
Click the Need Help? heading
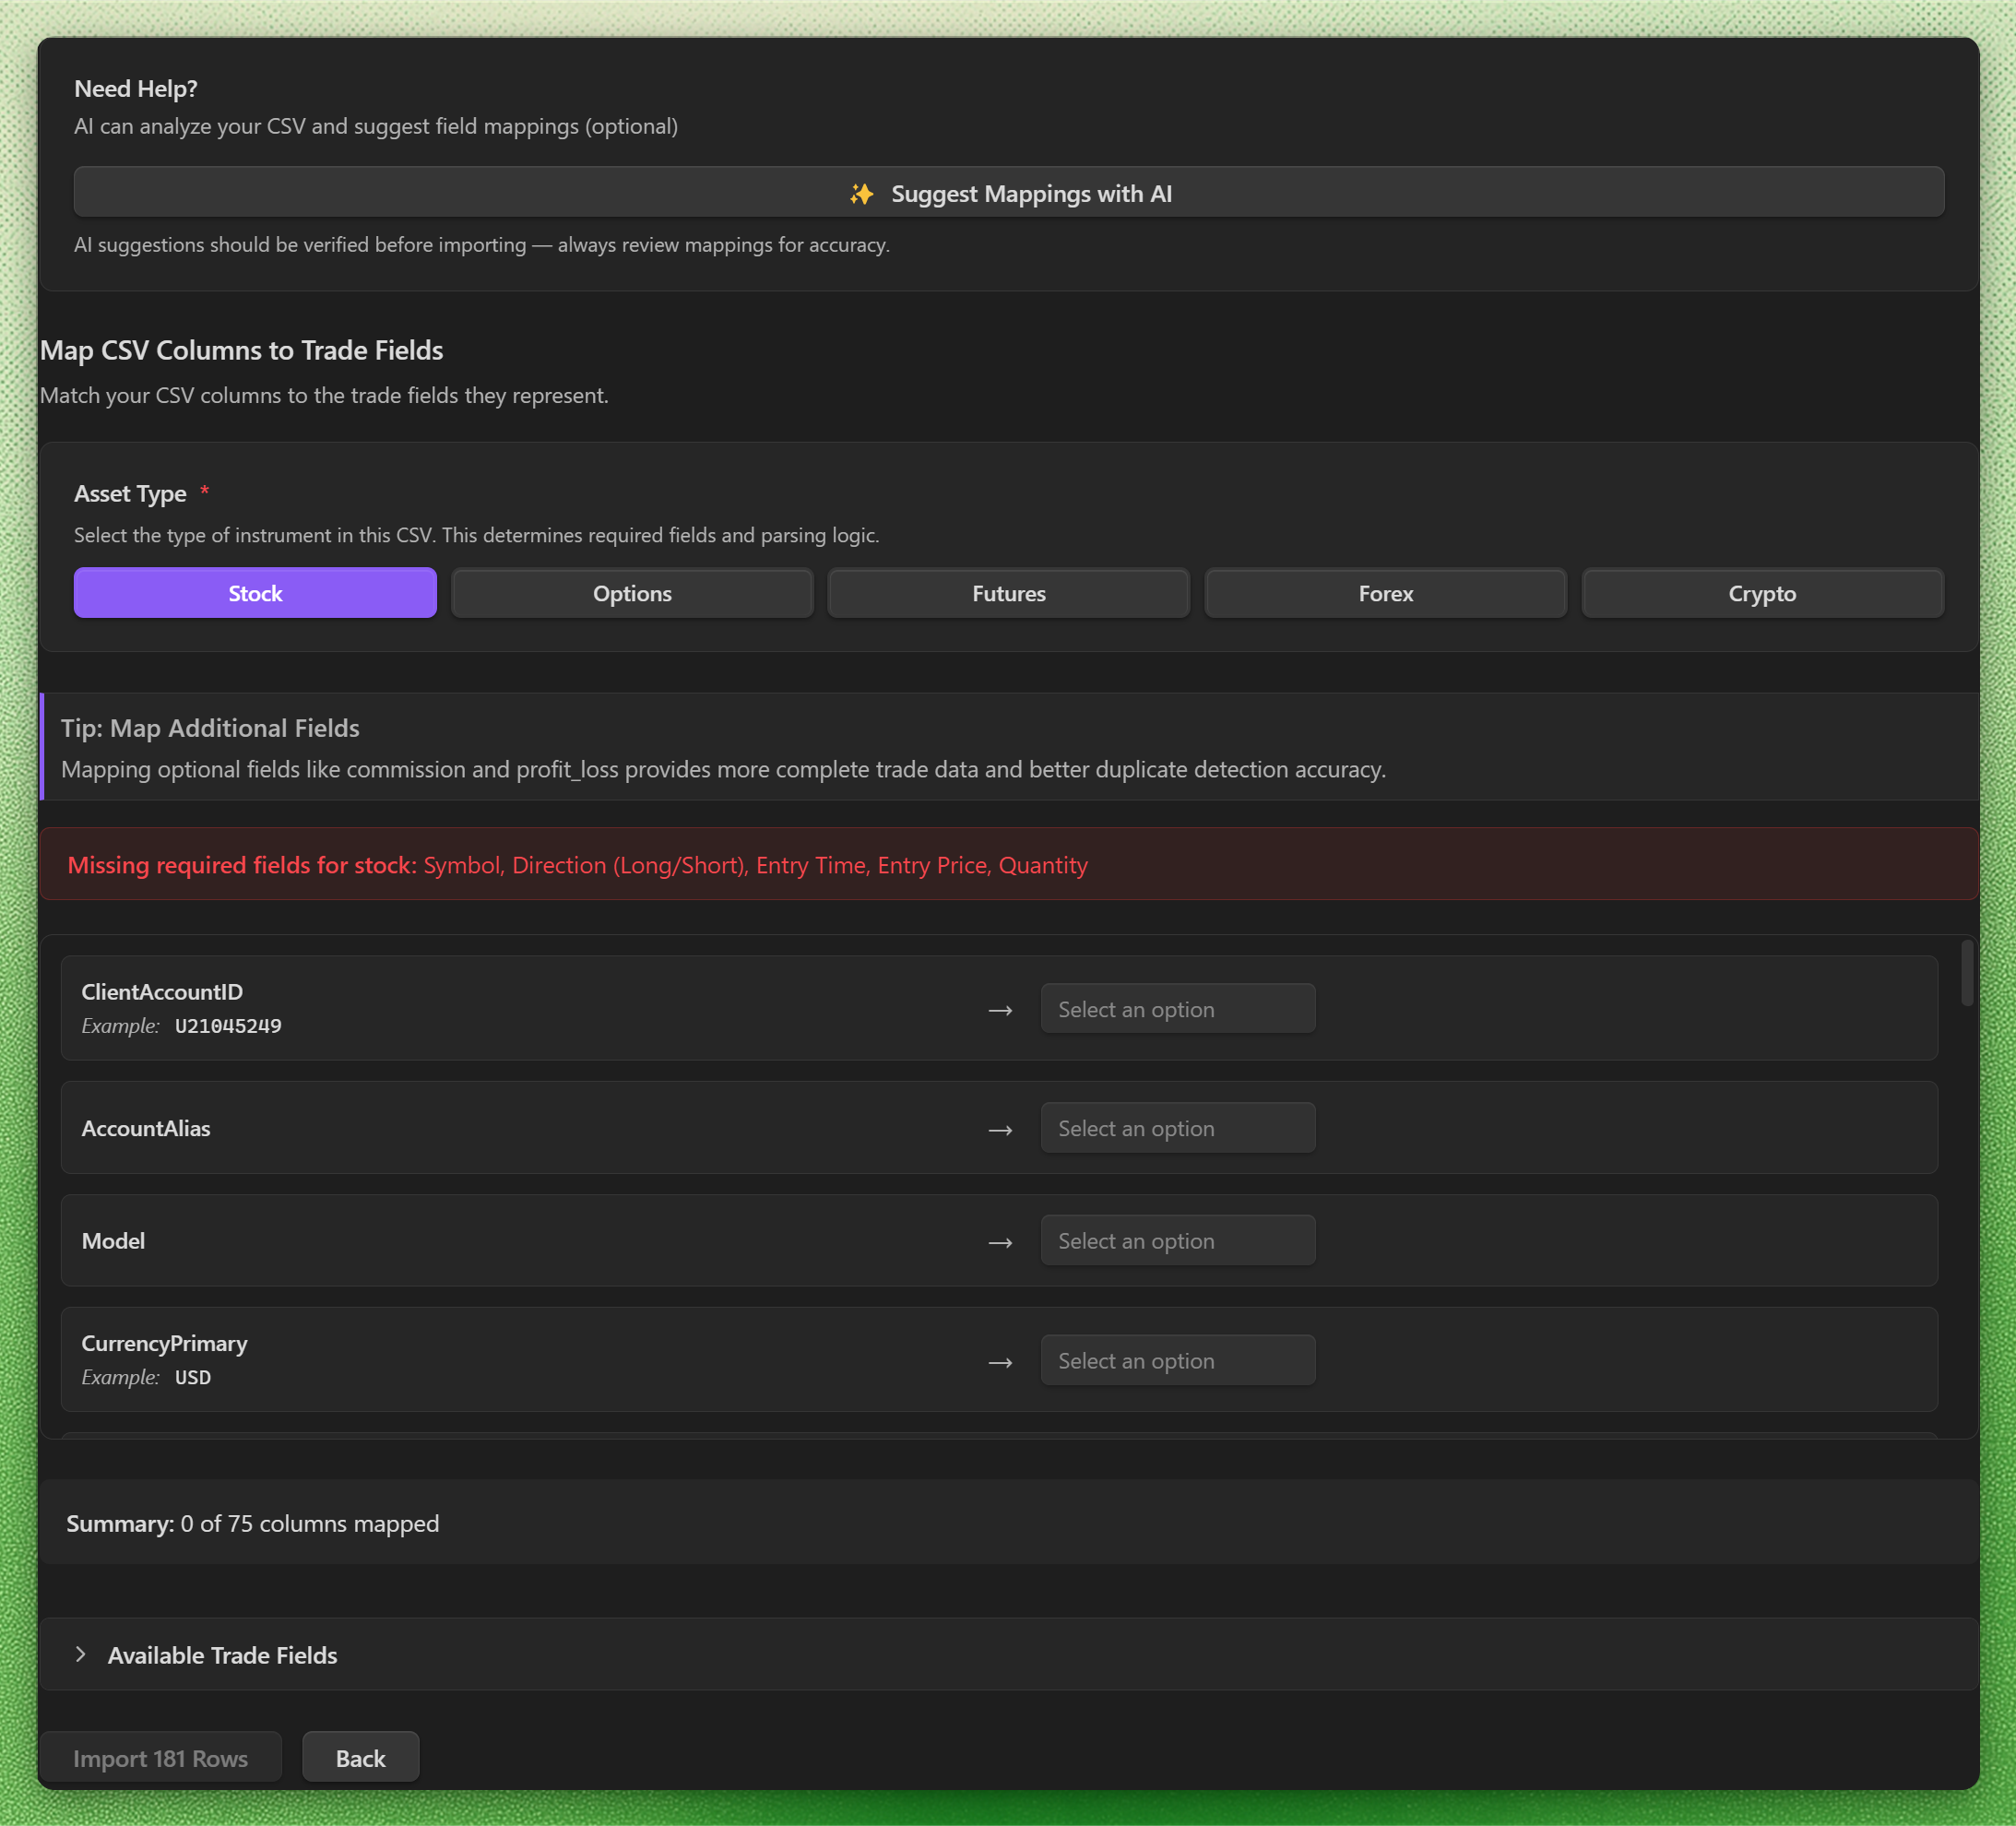tap(136, 89)
